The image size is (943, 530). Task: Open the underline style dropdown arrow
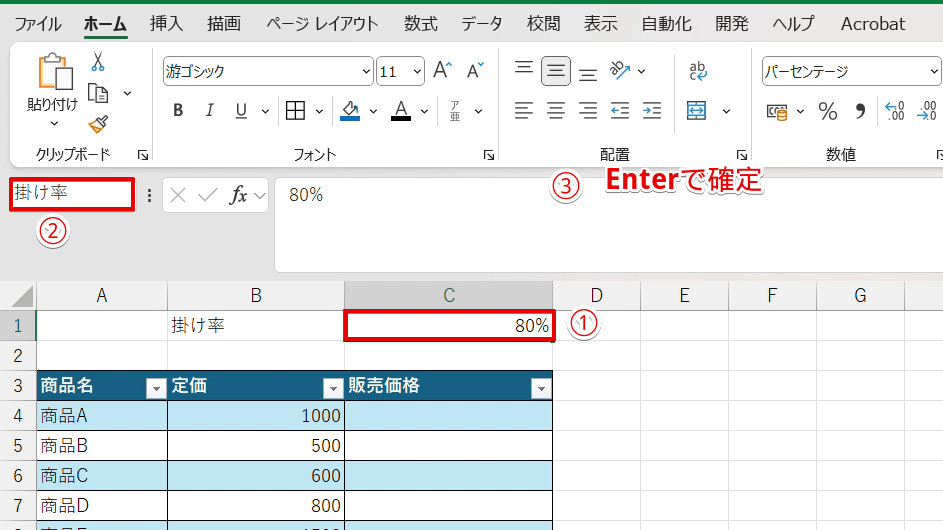[265, 111]
